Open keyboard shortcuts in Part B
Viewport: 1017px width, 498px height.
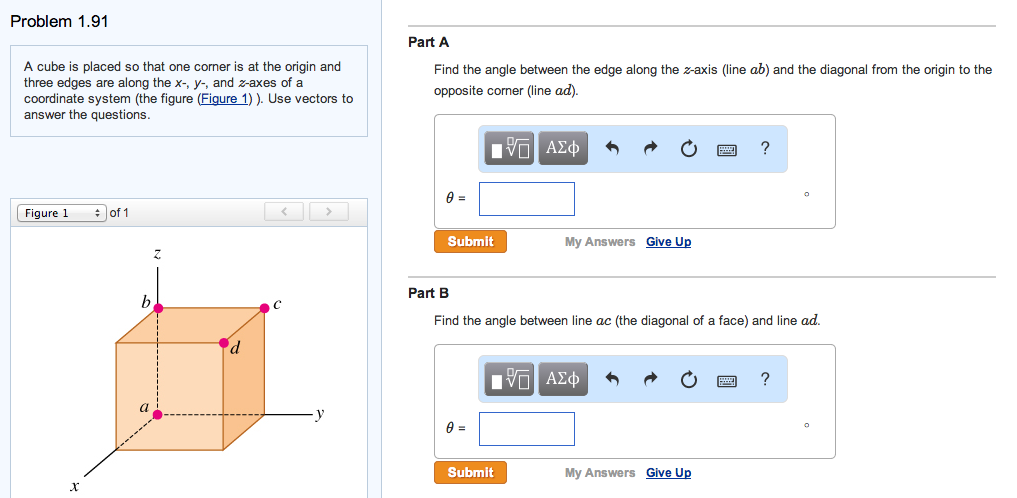(x=727, y=380)
